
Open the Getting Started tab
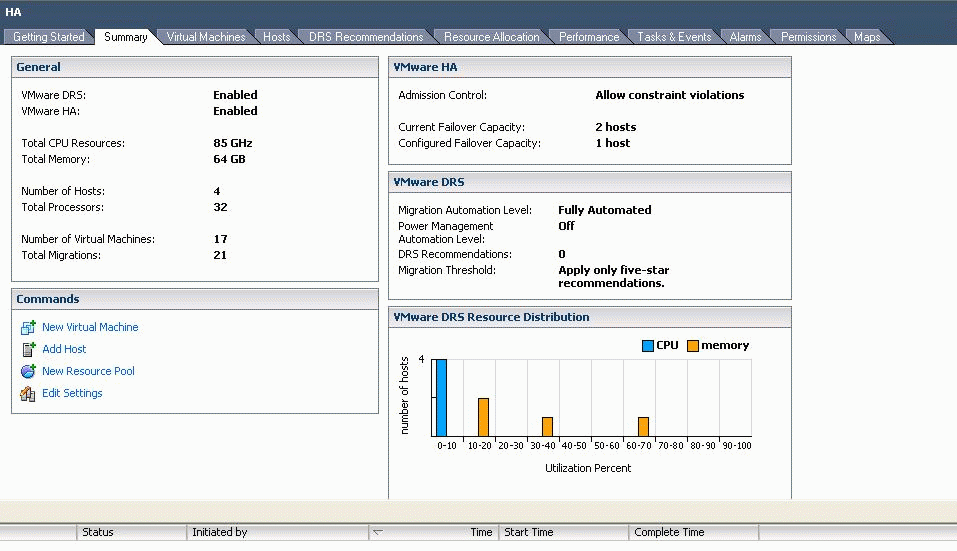click(49, 37)
